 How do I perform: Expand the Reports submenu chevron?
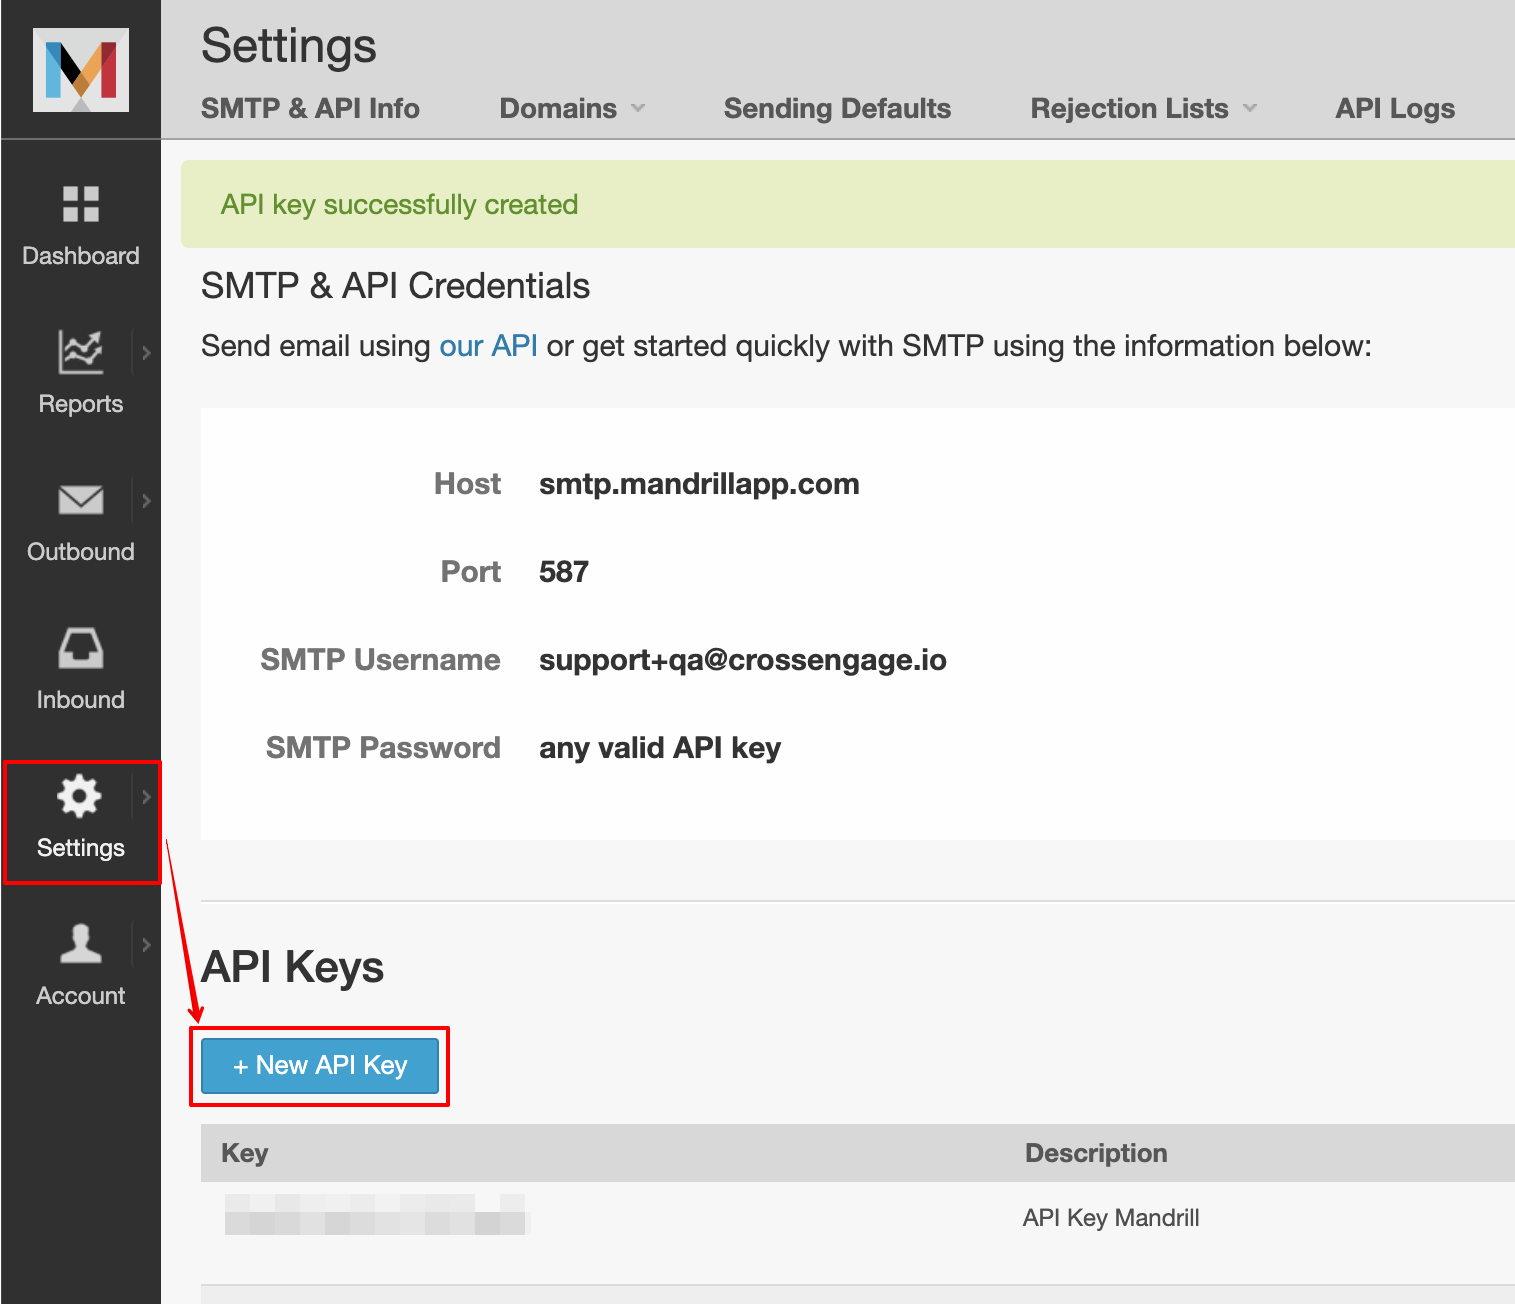click(146, 352)
